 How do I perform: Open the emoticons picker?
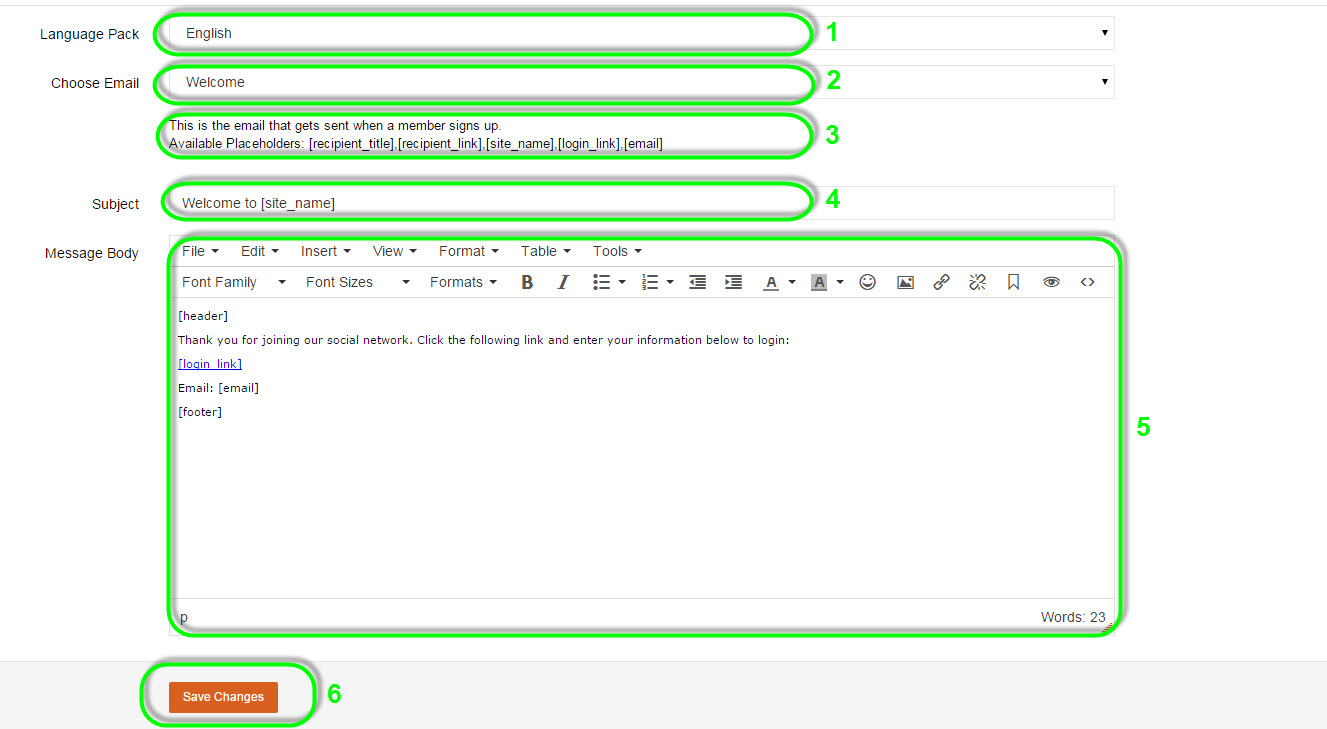[868, 283]
